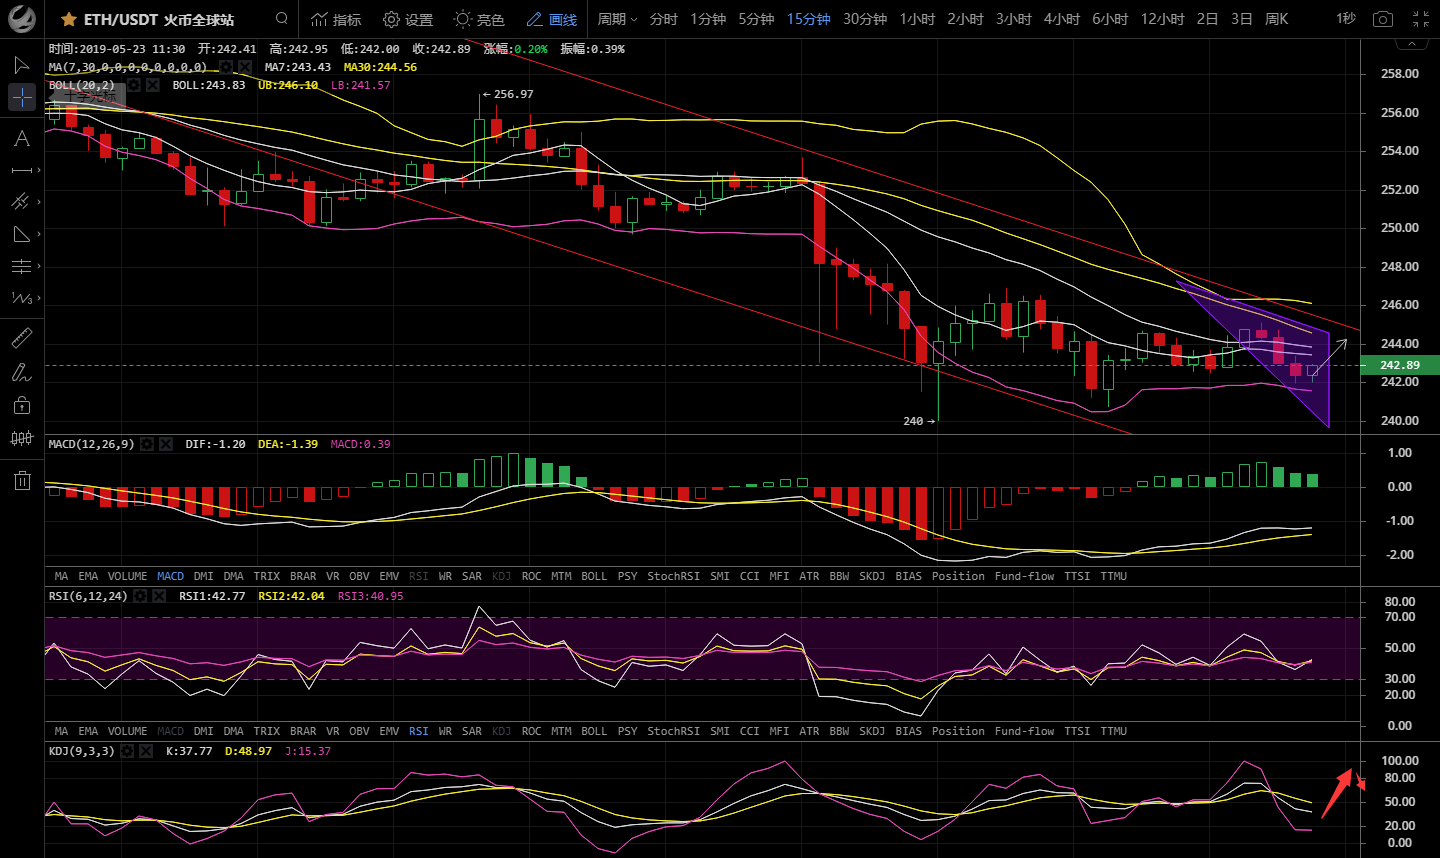Viewport: 1440px width, 858px height.
Task: Toggle the drawing lock icon
Action: 22,405
